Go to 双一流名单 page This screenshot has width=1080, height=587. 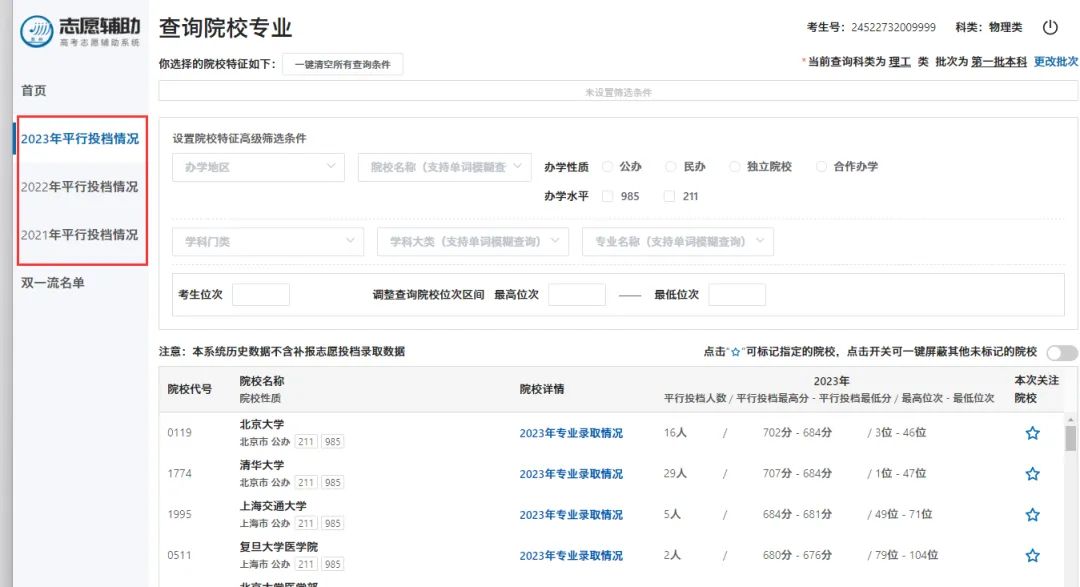point(53,283)
